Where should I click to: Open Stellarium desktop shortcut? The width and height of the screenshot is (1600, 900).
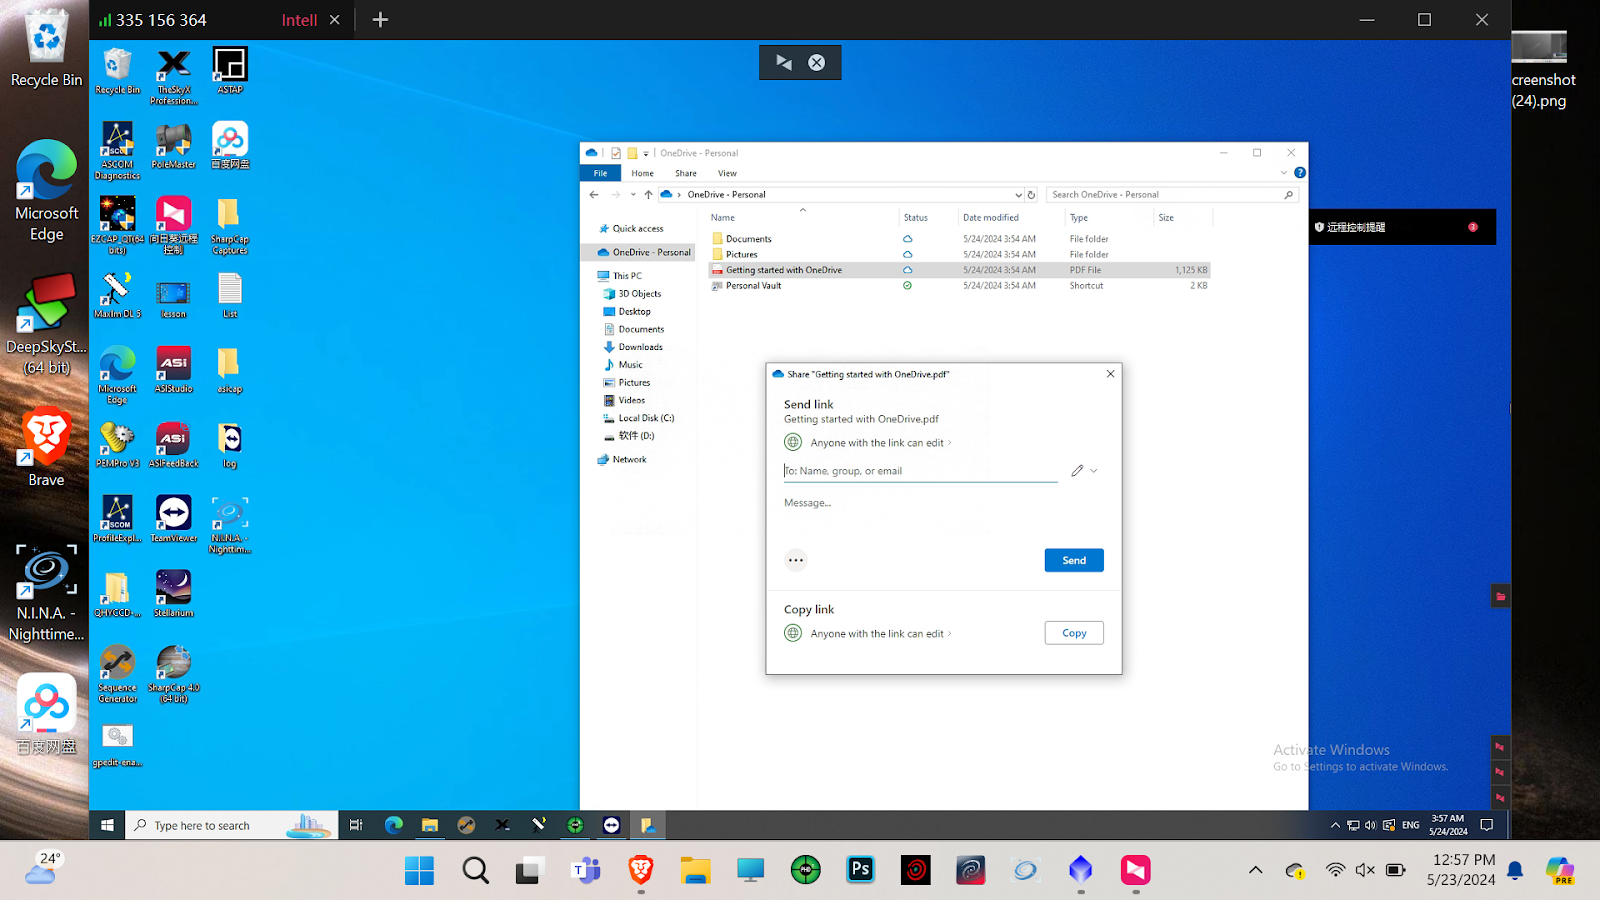point(173,594)
